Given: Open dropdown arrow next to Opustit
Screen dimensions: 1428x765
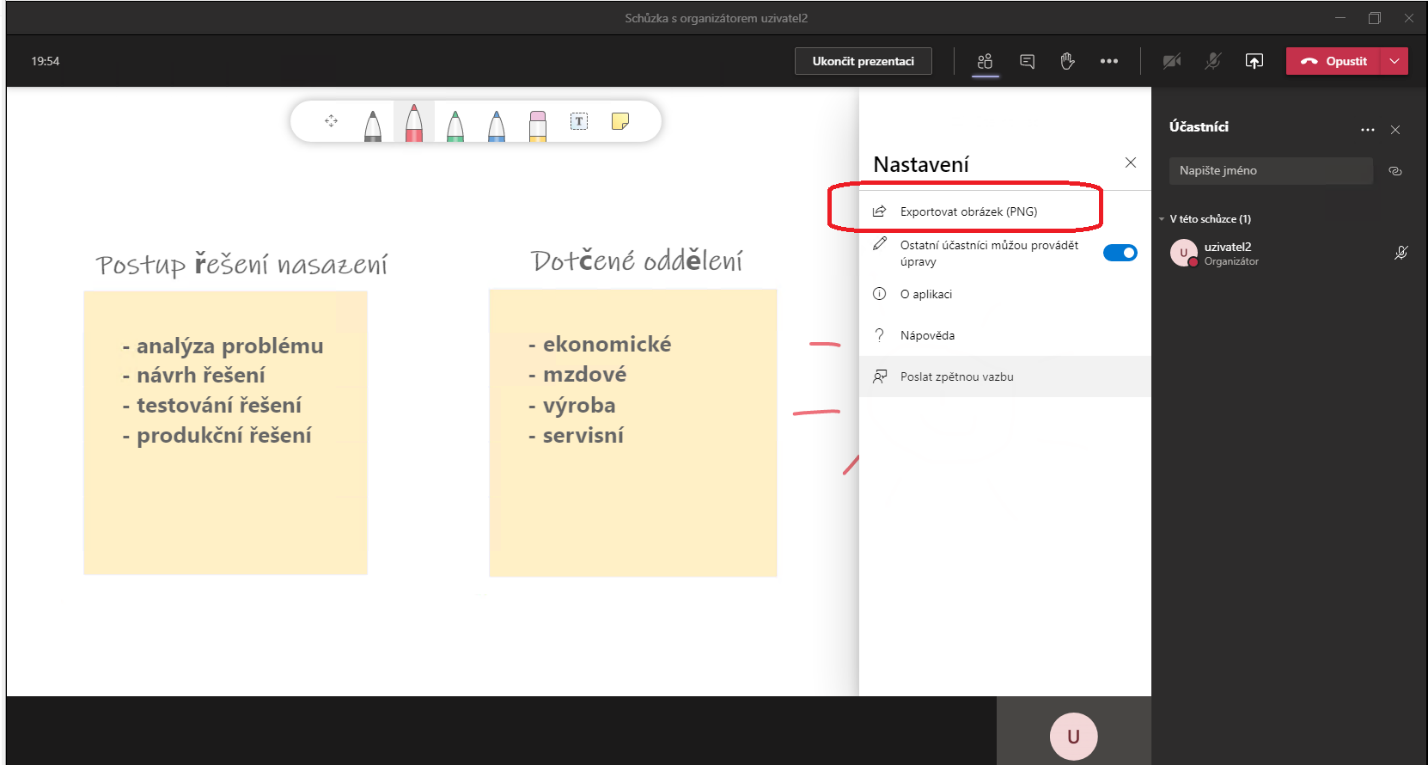Looking at the screenshot, I should (x=1395, y=61).
